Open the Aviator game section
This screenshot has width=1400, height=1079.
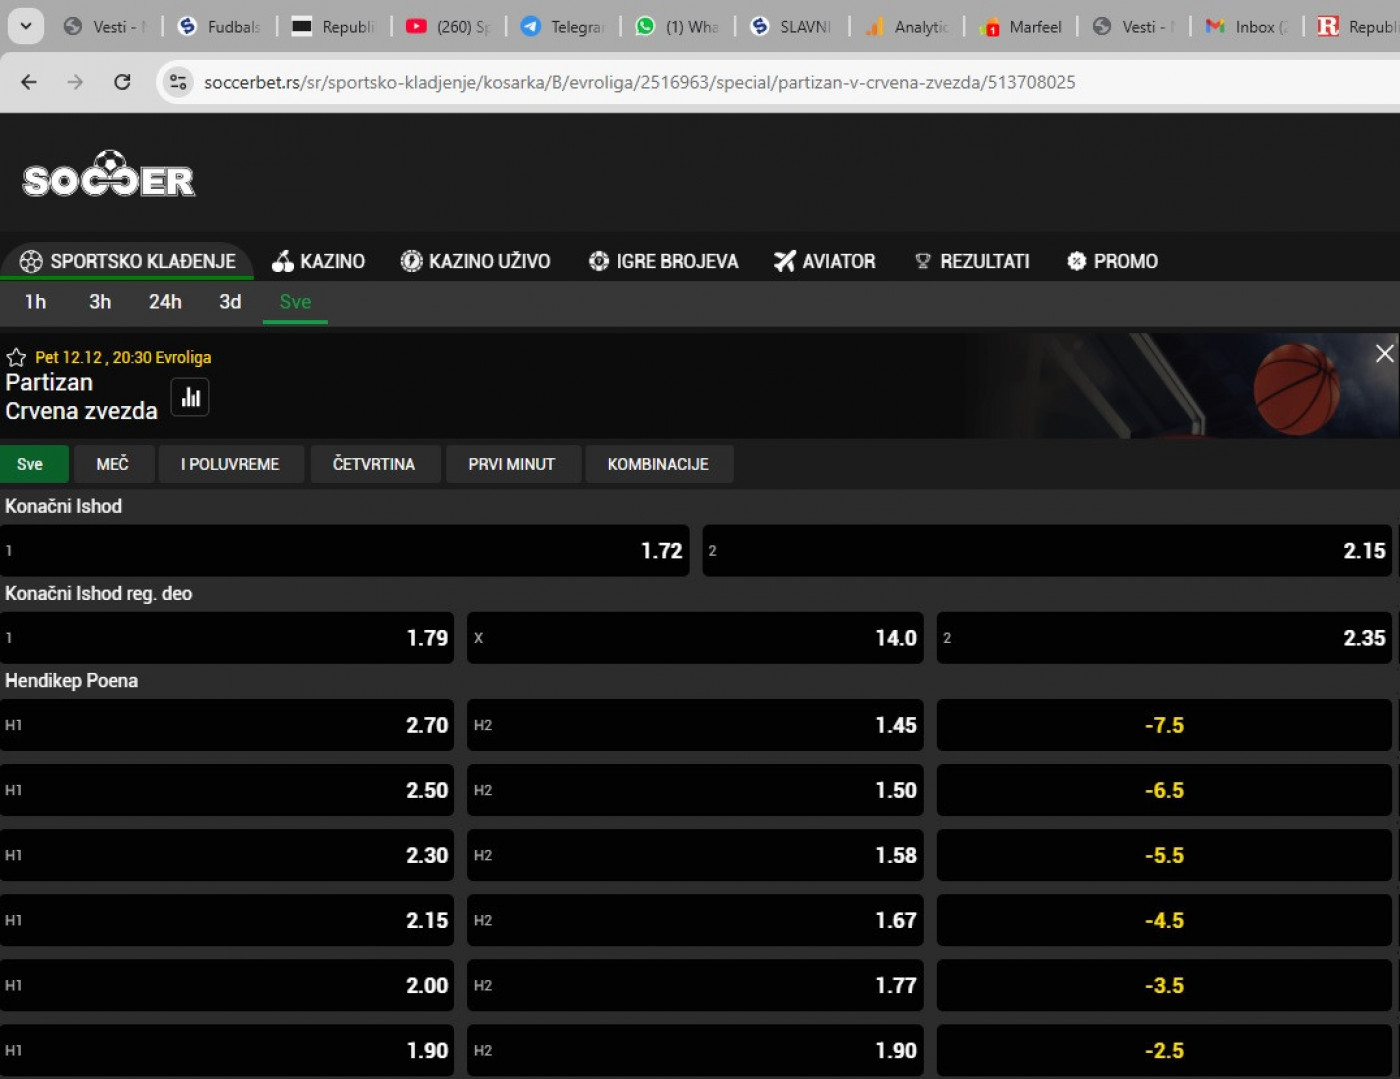click(825, 261)
